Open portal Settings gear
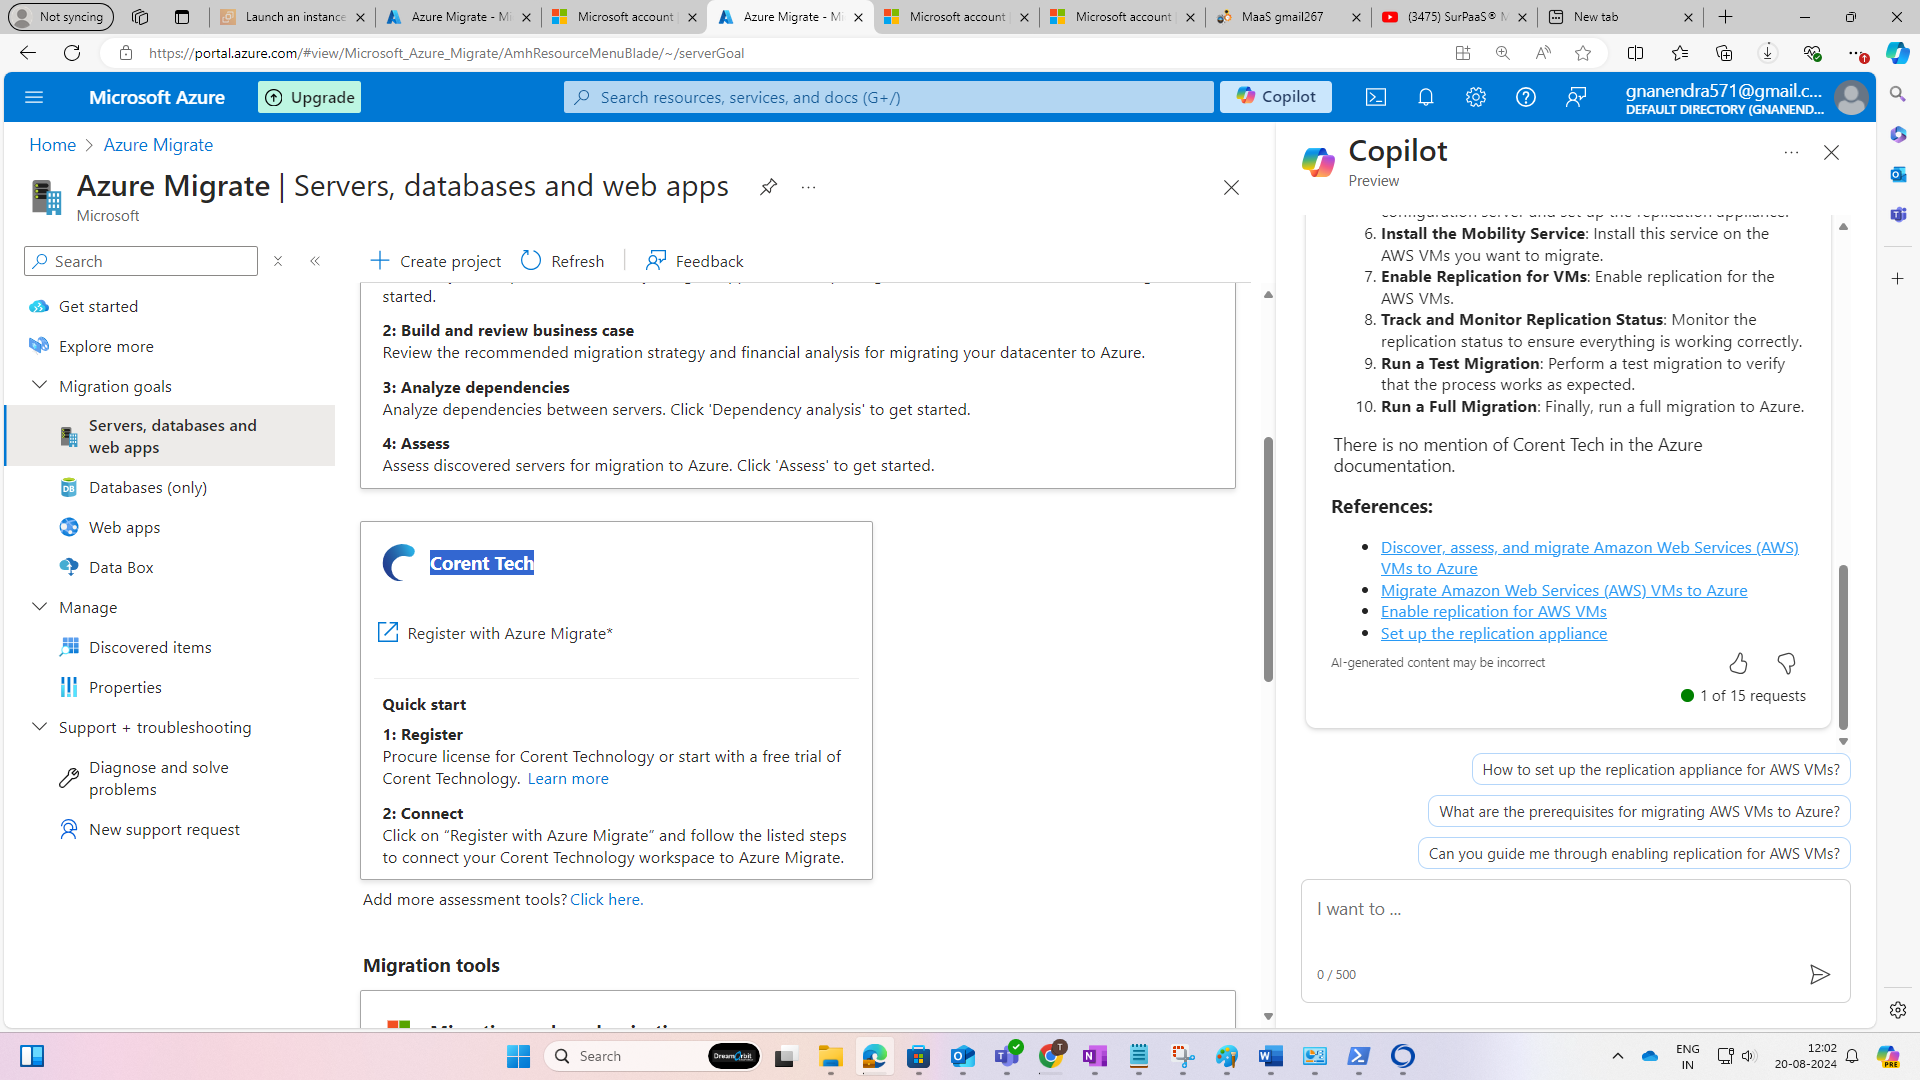This screenshot has width=1920, height=1080. tap(1476, 97)
